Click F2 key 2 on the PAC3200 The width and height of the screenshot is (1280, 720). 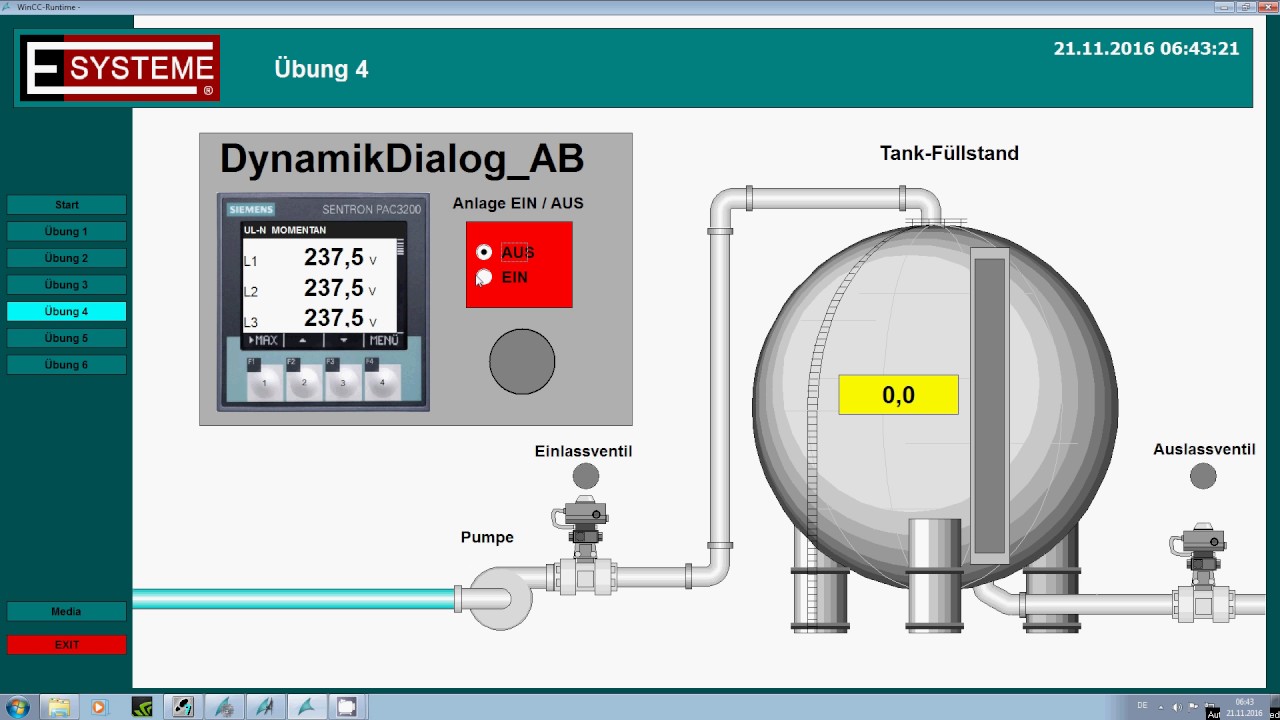tap(304, 382)
